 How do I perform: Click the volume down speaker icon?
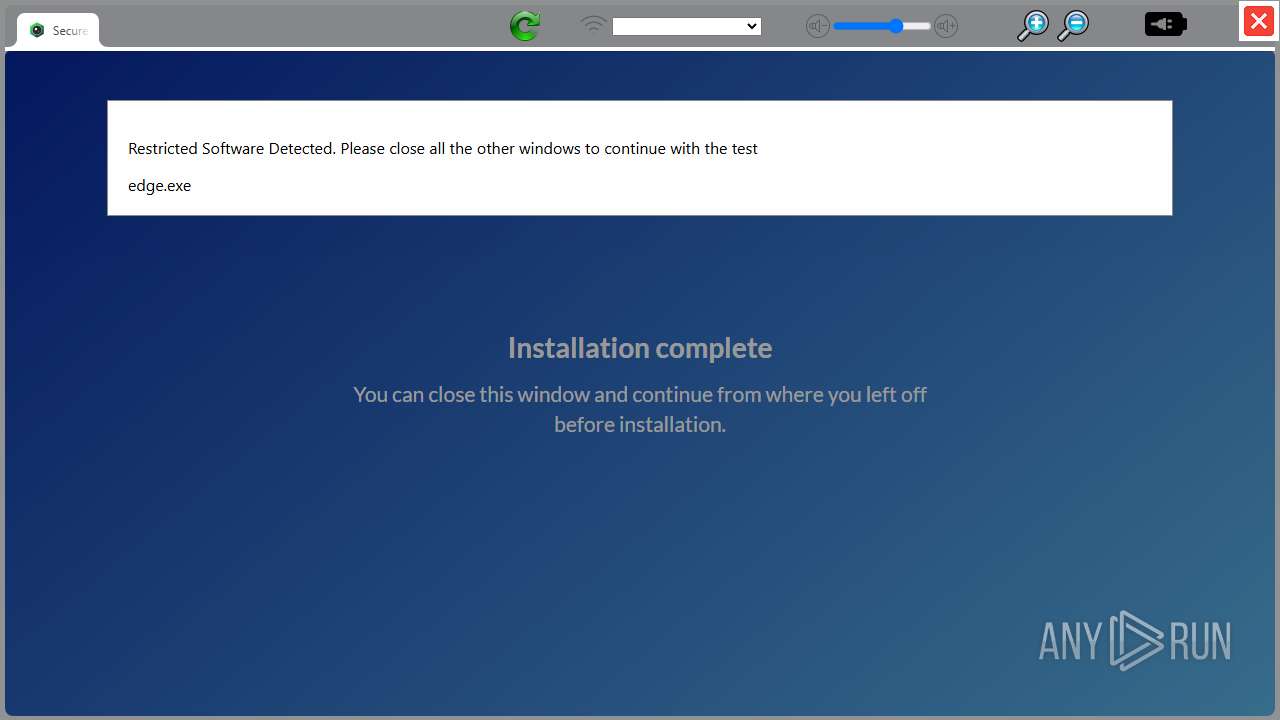coord(818,27)
